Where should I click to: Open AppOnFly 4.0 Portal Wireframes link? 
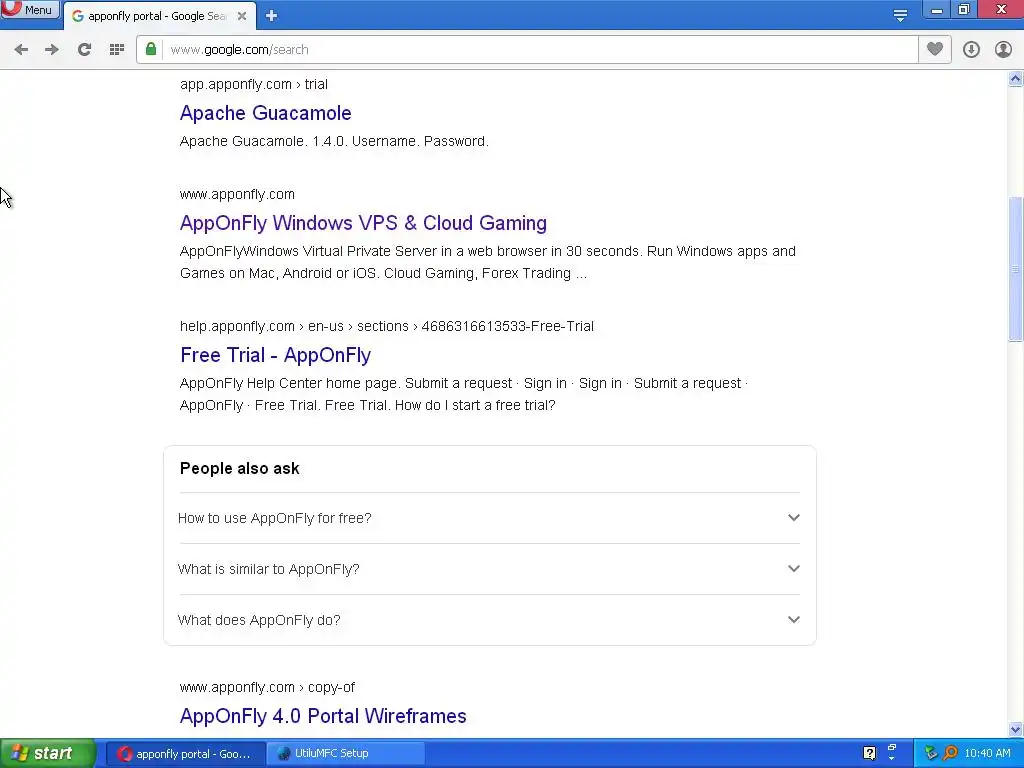pyautogui.click(x=323, y=716)
